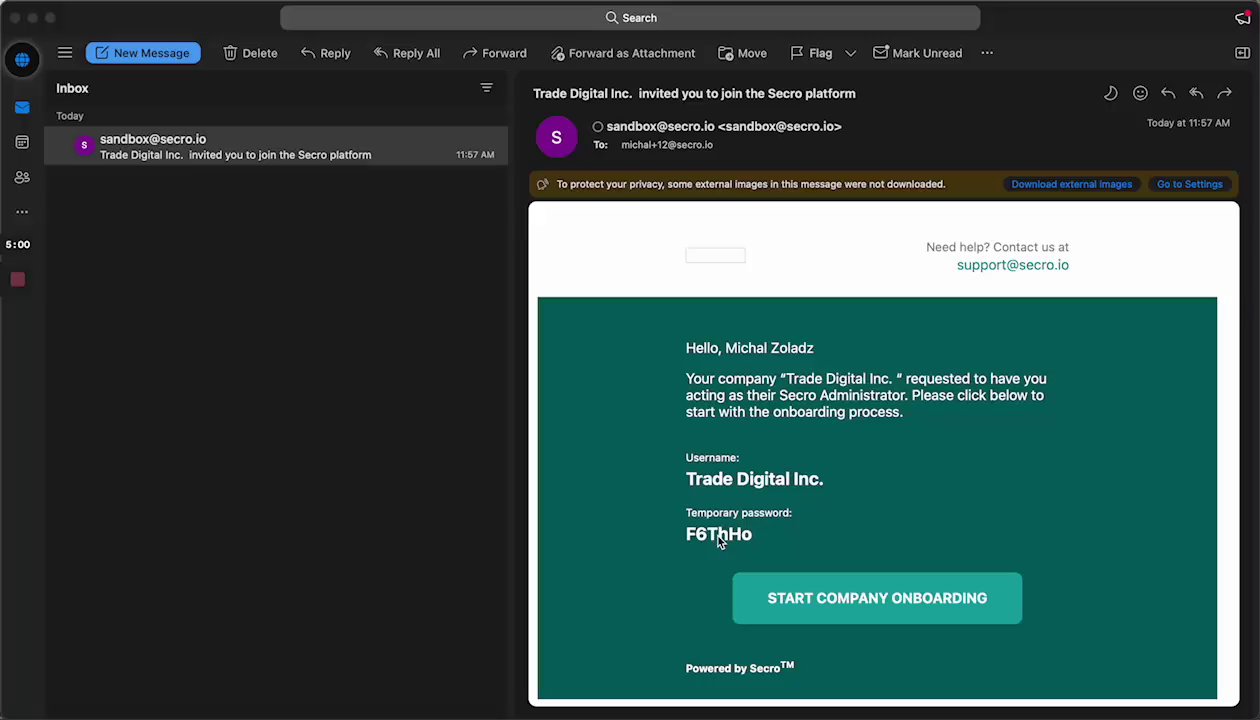Click the temporary password F6ThHo
This screenshot has height=720, width=1260.
(x=718, y=534)
